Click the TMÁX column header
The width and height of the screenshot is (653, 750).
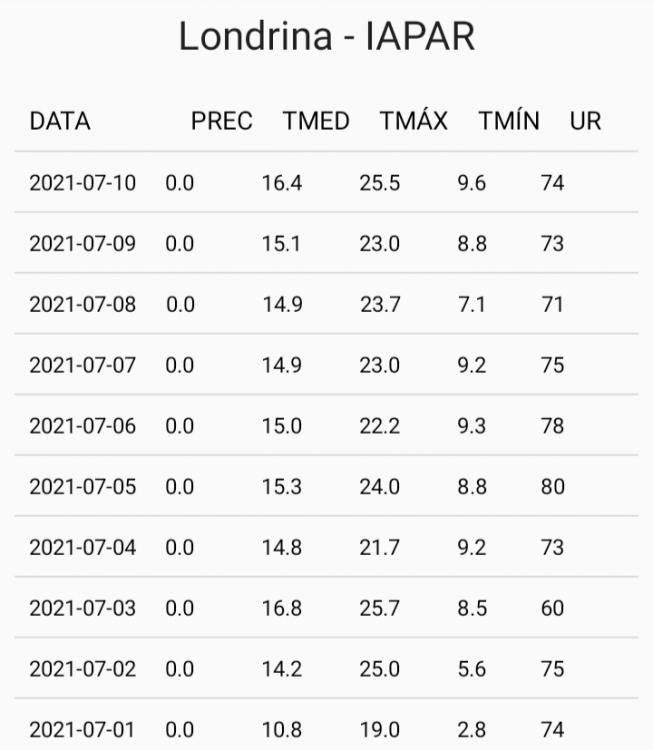[x=414, y=122]
